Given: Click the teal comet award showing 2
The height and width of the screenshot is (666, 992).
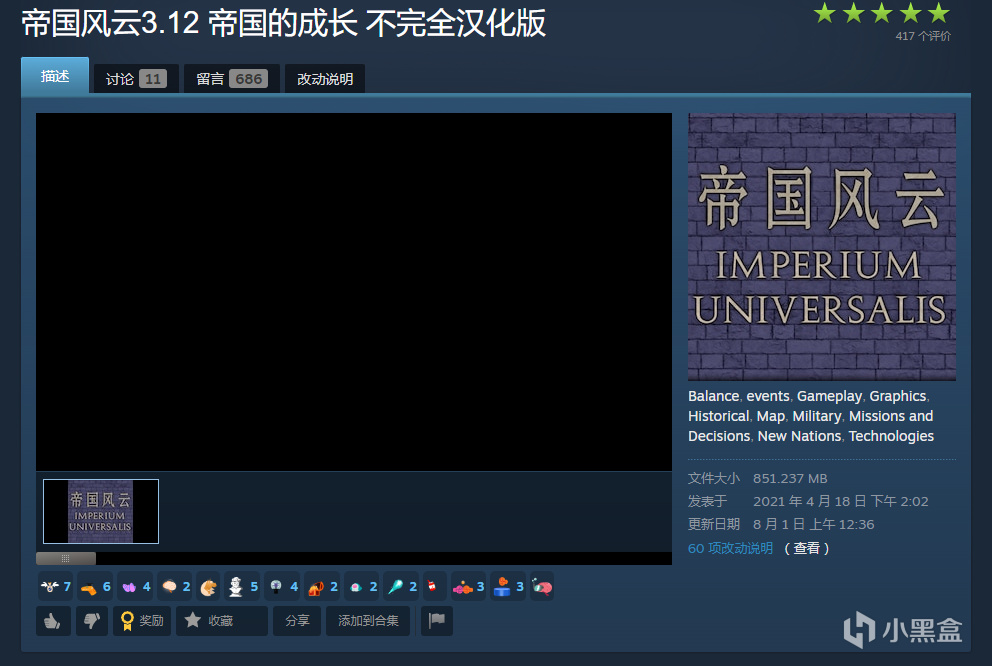Looking at the screenshot, I should 402,587.
